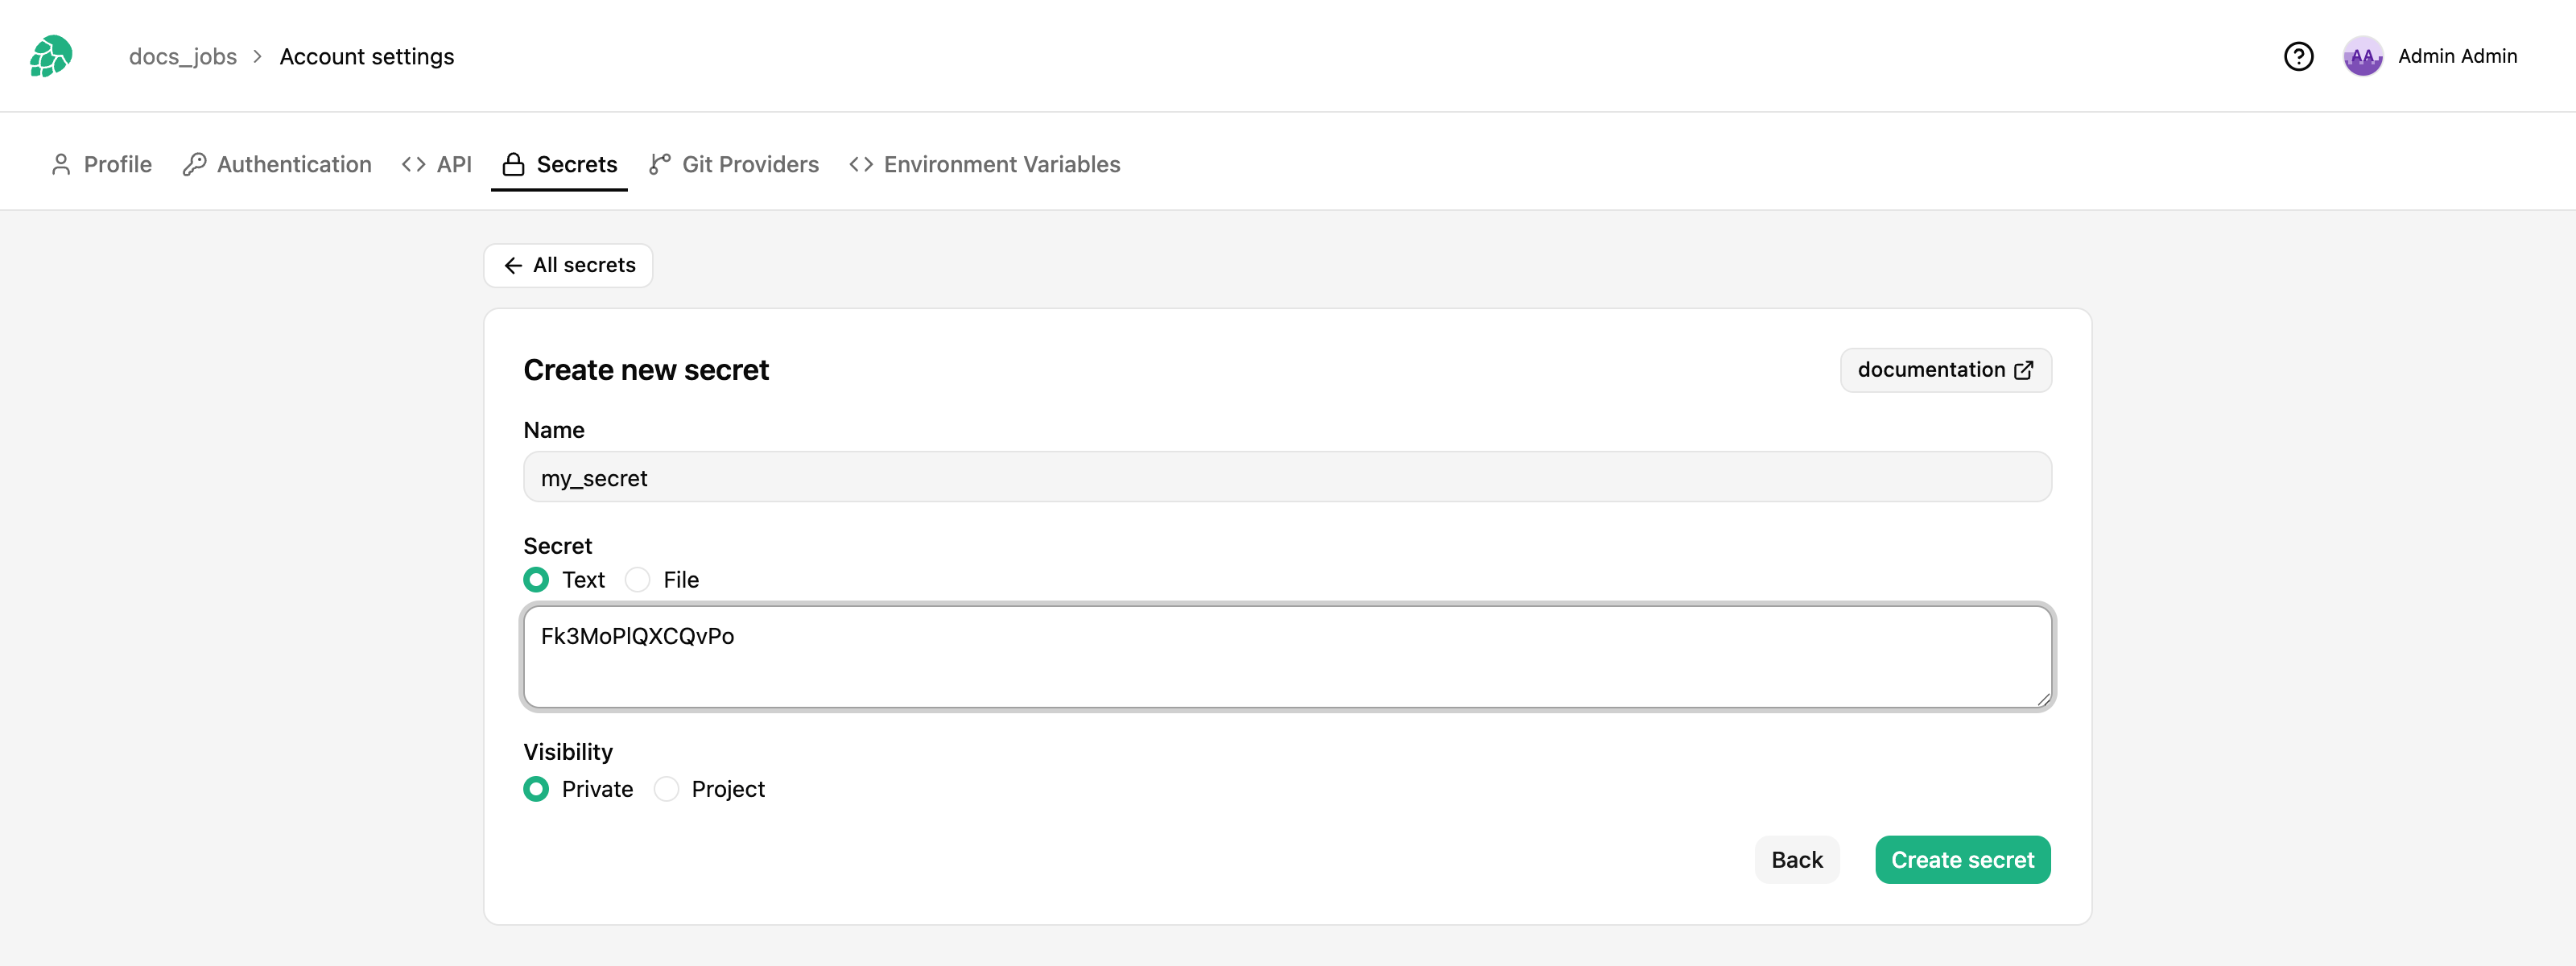This screenshot has height=966, width=2576.
Task: Choose Private visibility radio button
Action: pos(536,789)
